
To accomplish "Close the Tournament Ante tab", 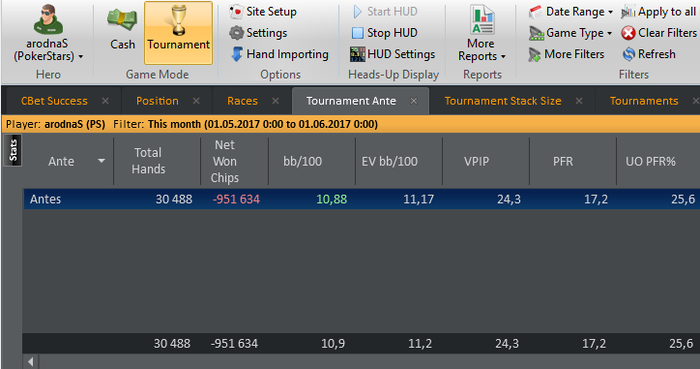I will [414, 101].
